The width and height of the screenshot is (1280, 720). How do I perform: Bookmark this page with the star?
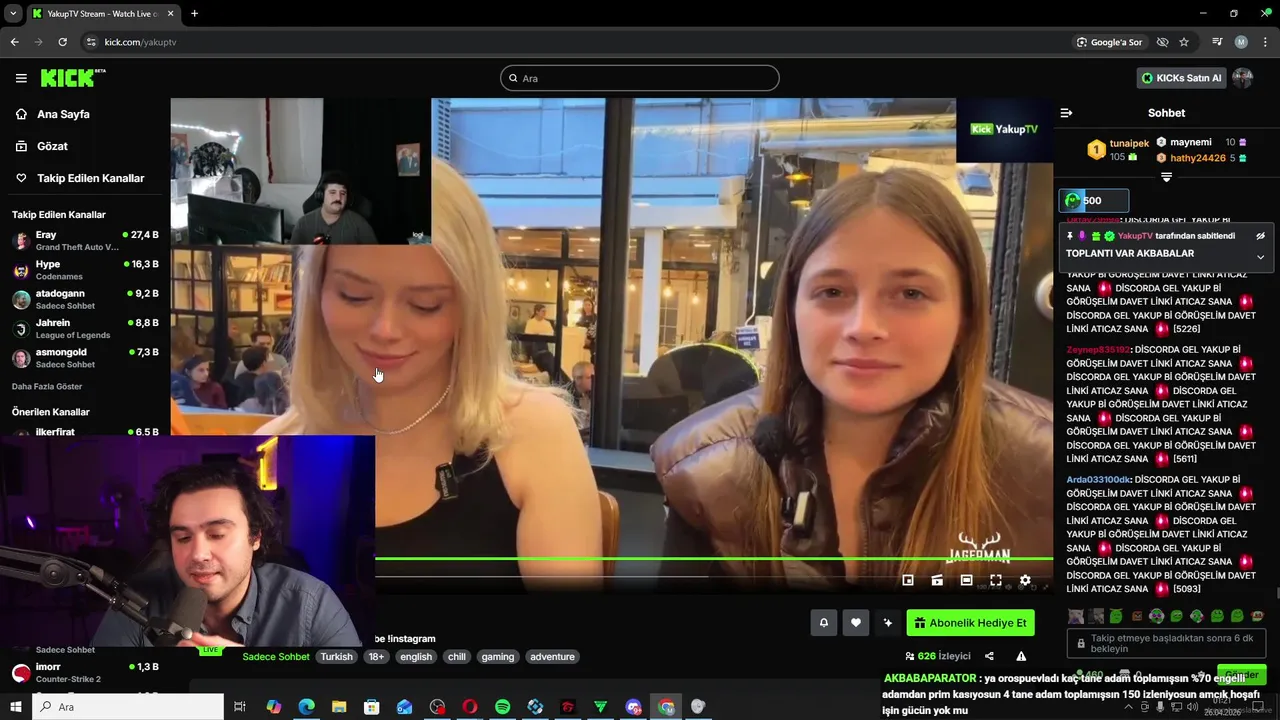[x=1184, y=42]
